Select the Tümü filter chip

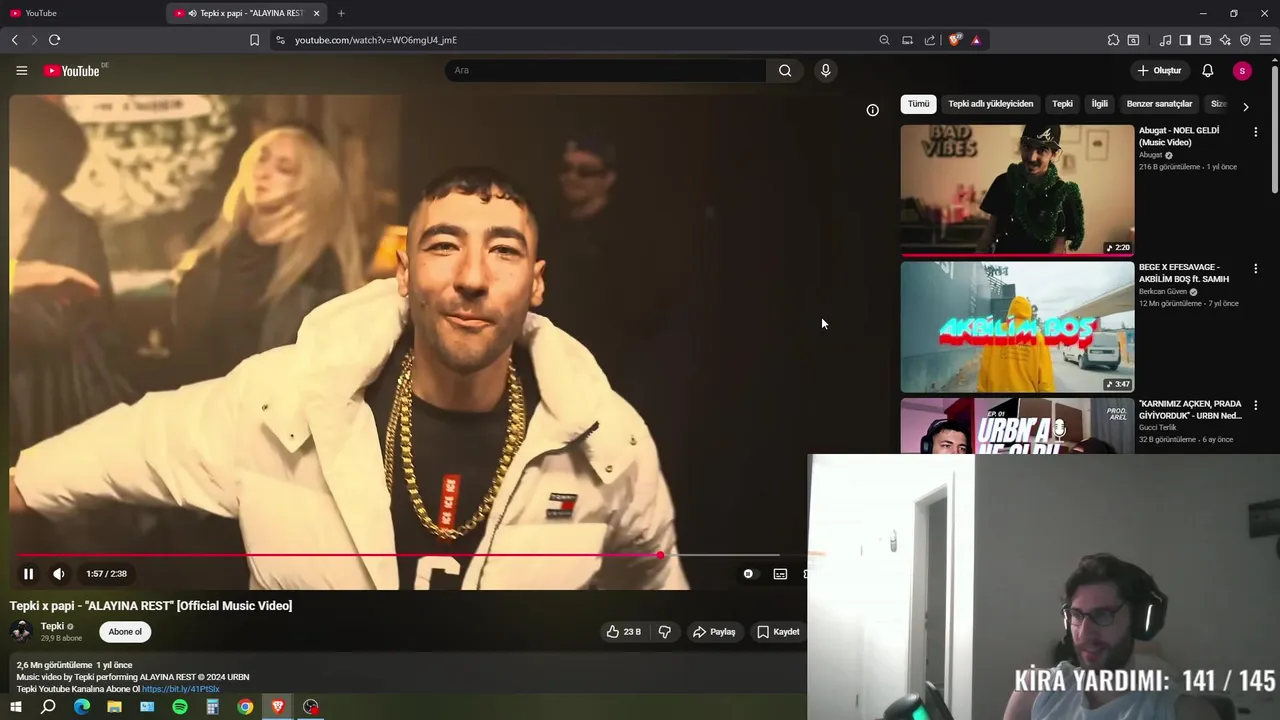pyautogui.click(x=918, y=104)
